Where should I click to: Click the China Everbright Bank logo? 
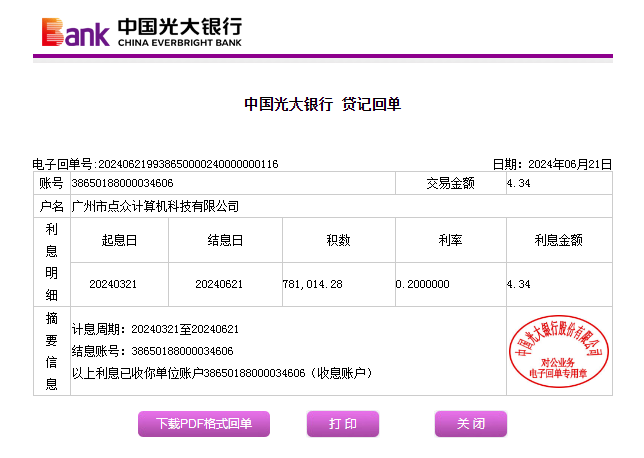click(x=142, y=32)
